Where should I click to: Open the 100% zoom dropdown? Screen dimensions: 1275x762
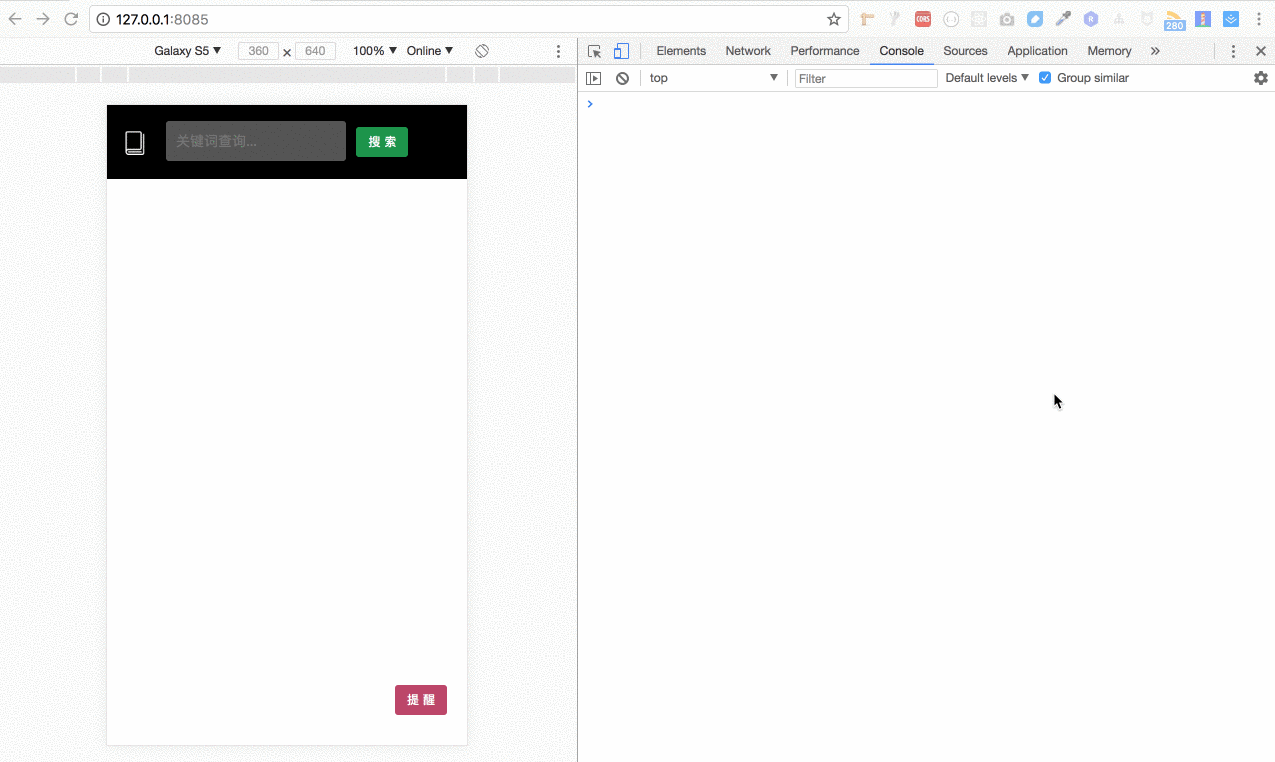click(374, 51)
